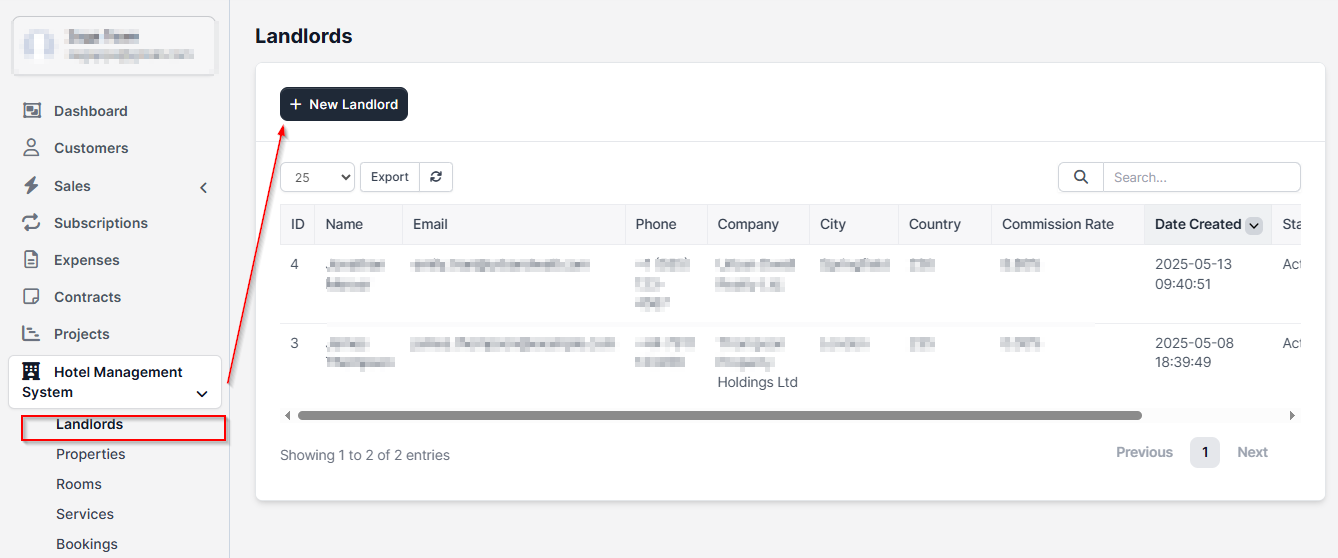Click the Expenses document icon

coord(32,260)
